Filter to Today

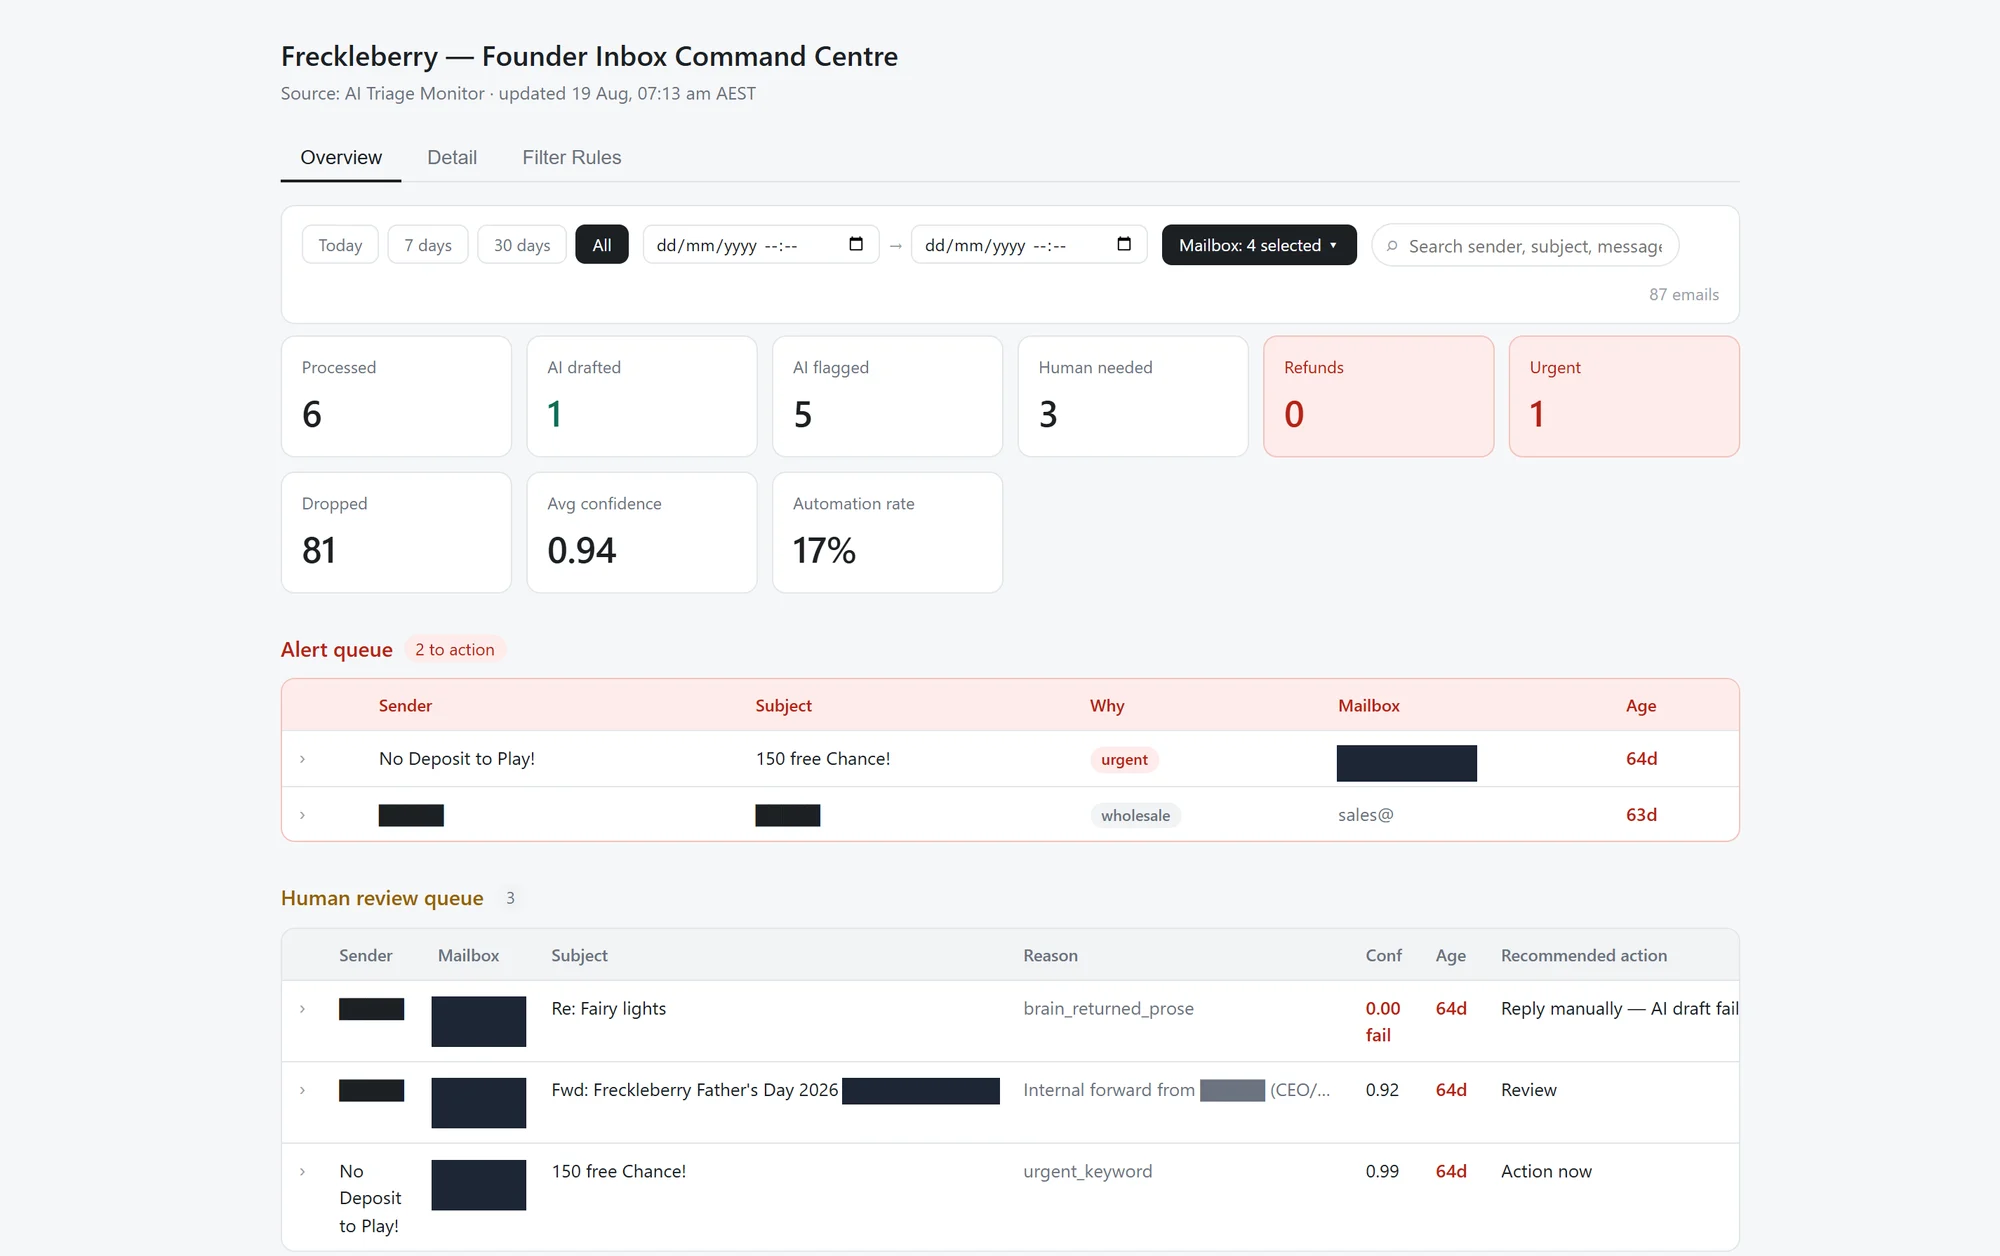pyautogui.click(x=340, y=245)
